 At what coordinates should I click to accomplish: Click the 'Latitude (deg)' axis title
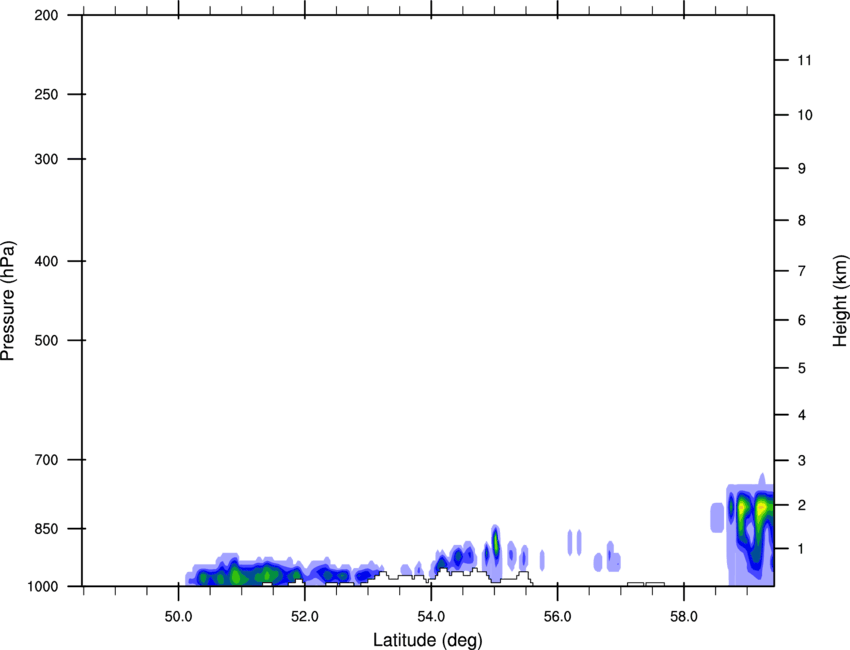(x=427, y=640)
